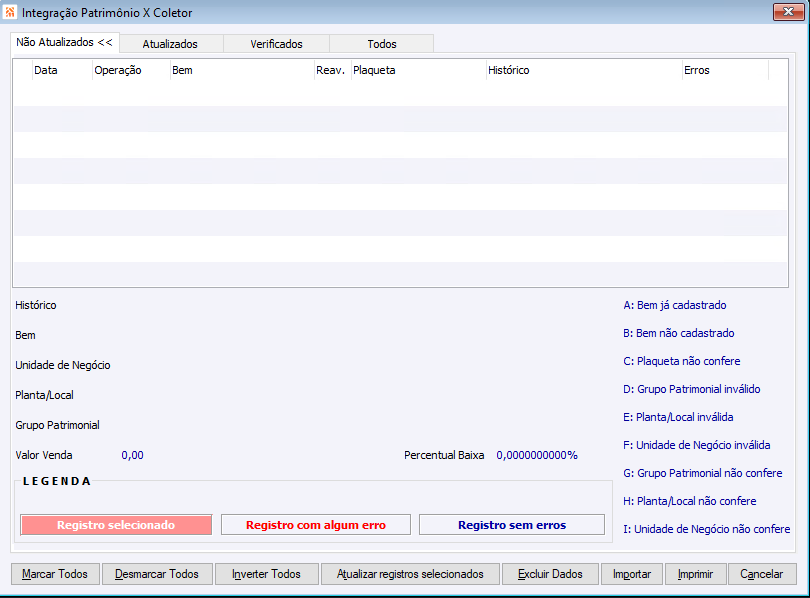Click the Excluir Dados button
The image size is (810, 598).
(x=550, y=574)
